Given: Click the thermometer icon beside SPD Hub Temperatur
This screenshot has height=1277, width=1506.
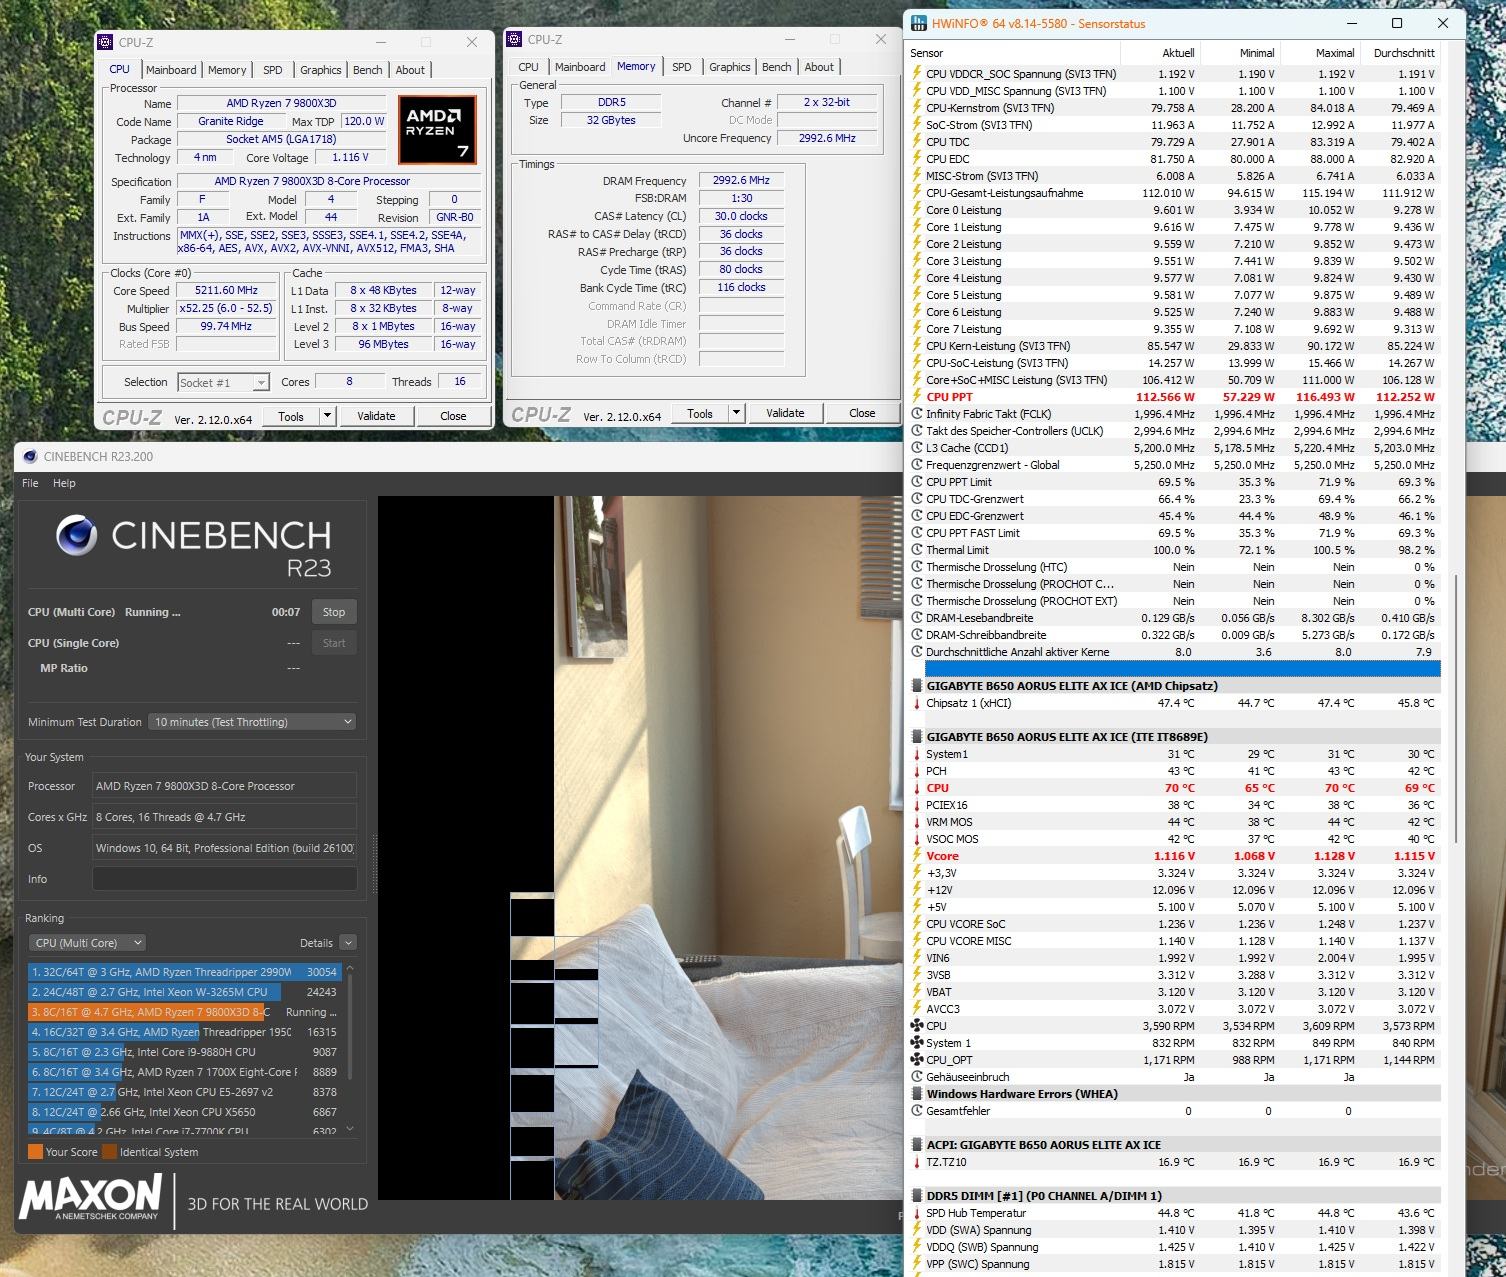Looking at the screenshot, I should point(917,1213).
